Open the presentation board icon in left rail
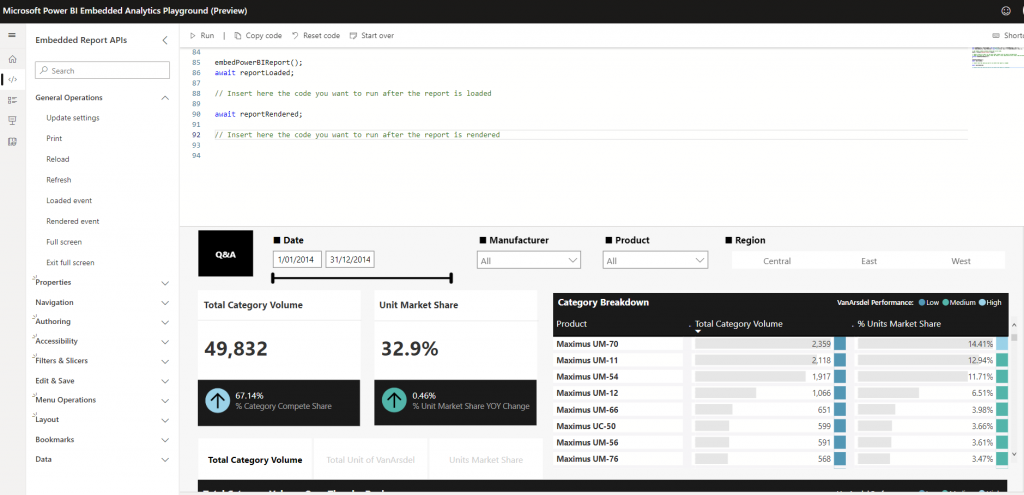The width and height of the screenshot is (1024, 495). [x=12, y=120]
